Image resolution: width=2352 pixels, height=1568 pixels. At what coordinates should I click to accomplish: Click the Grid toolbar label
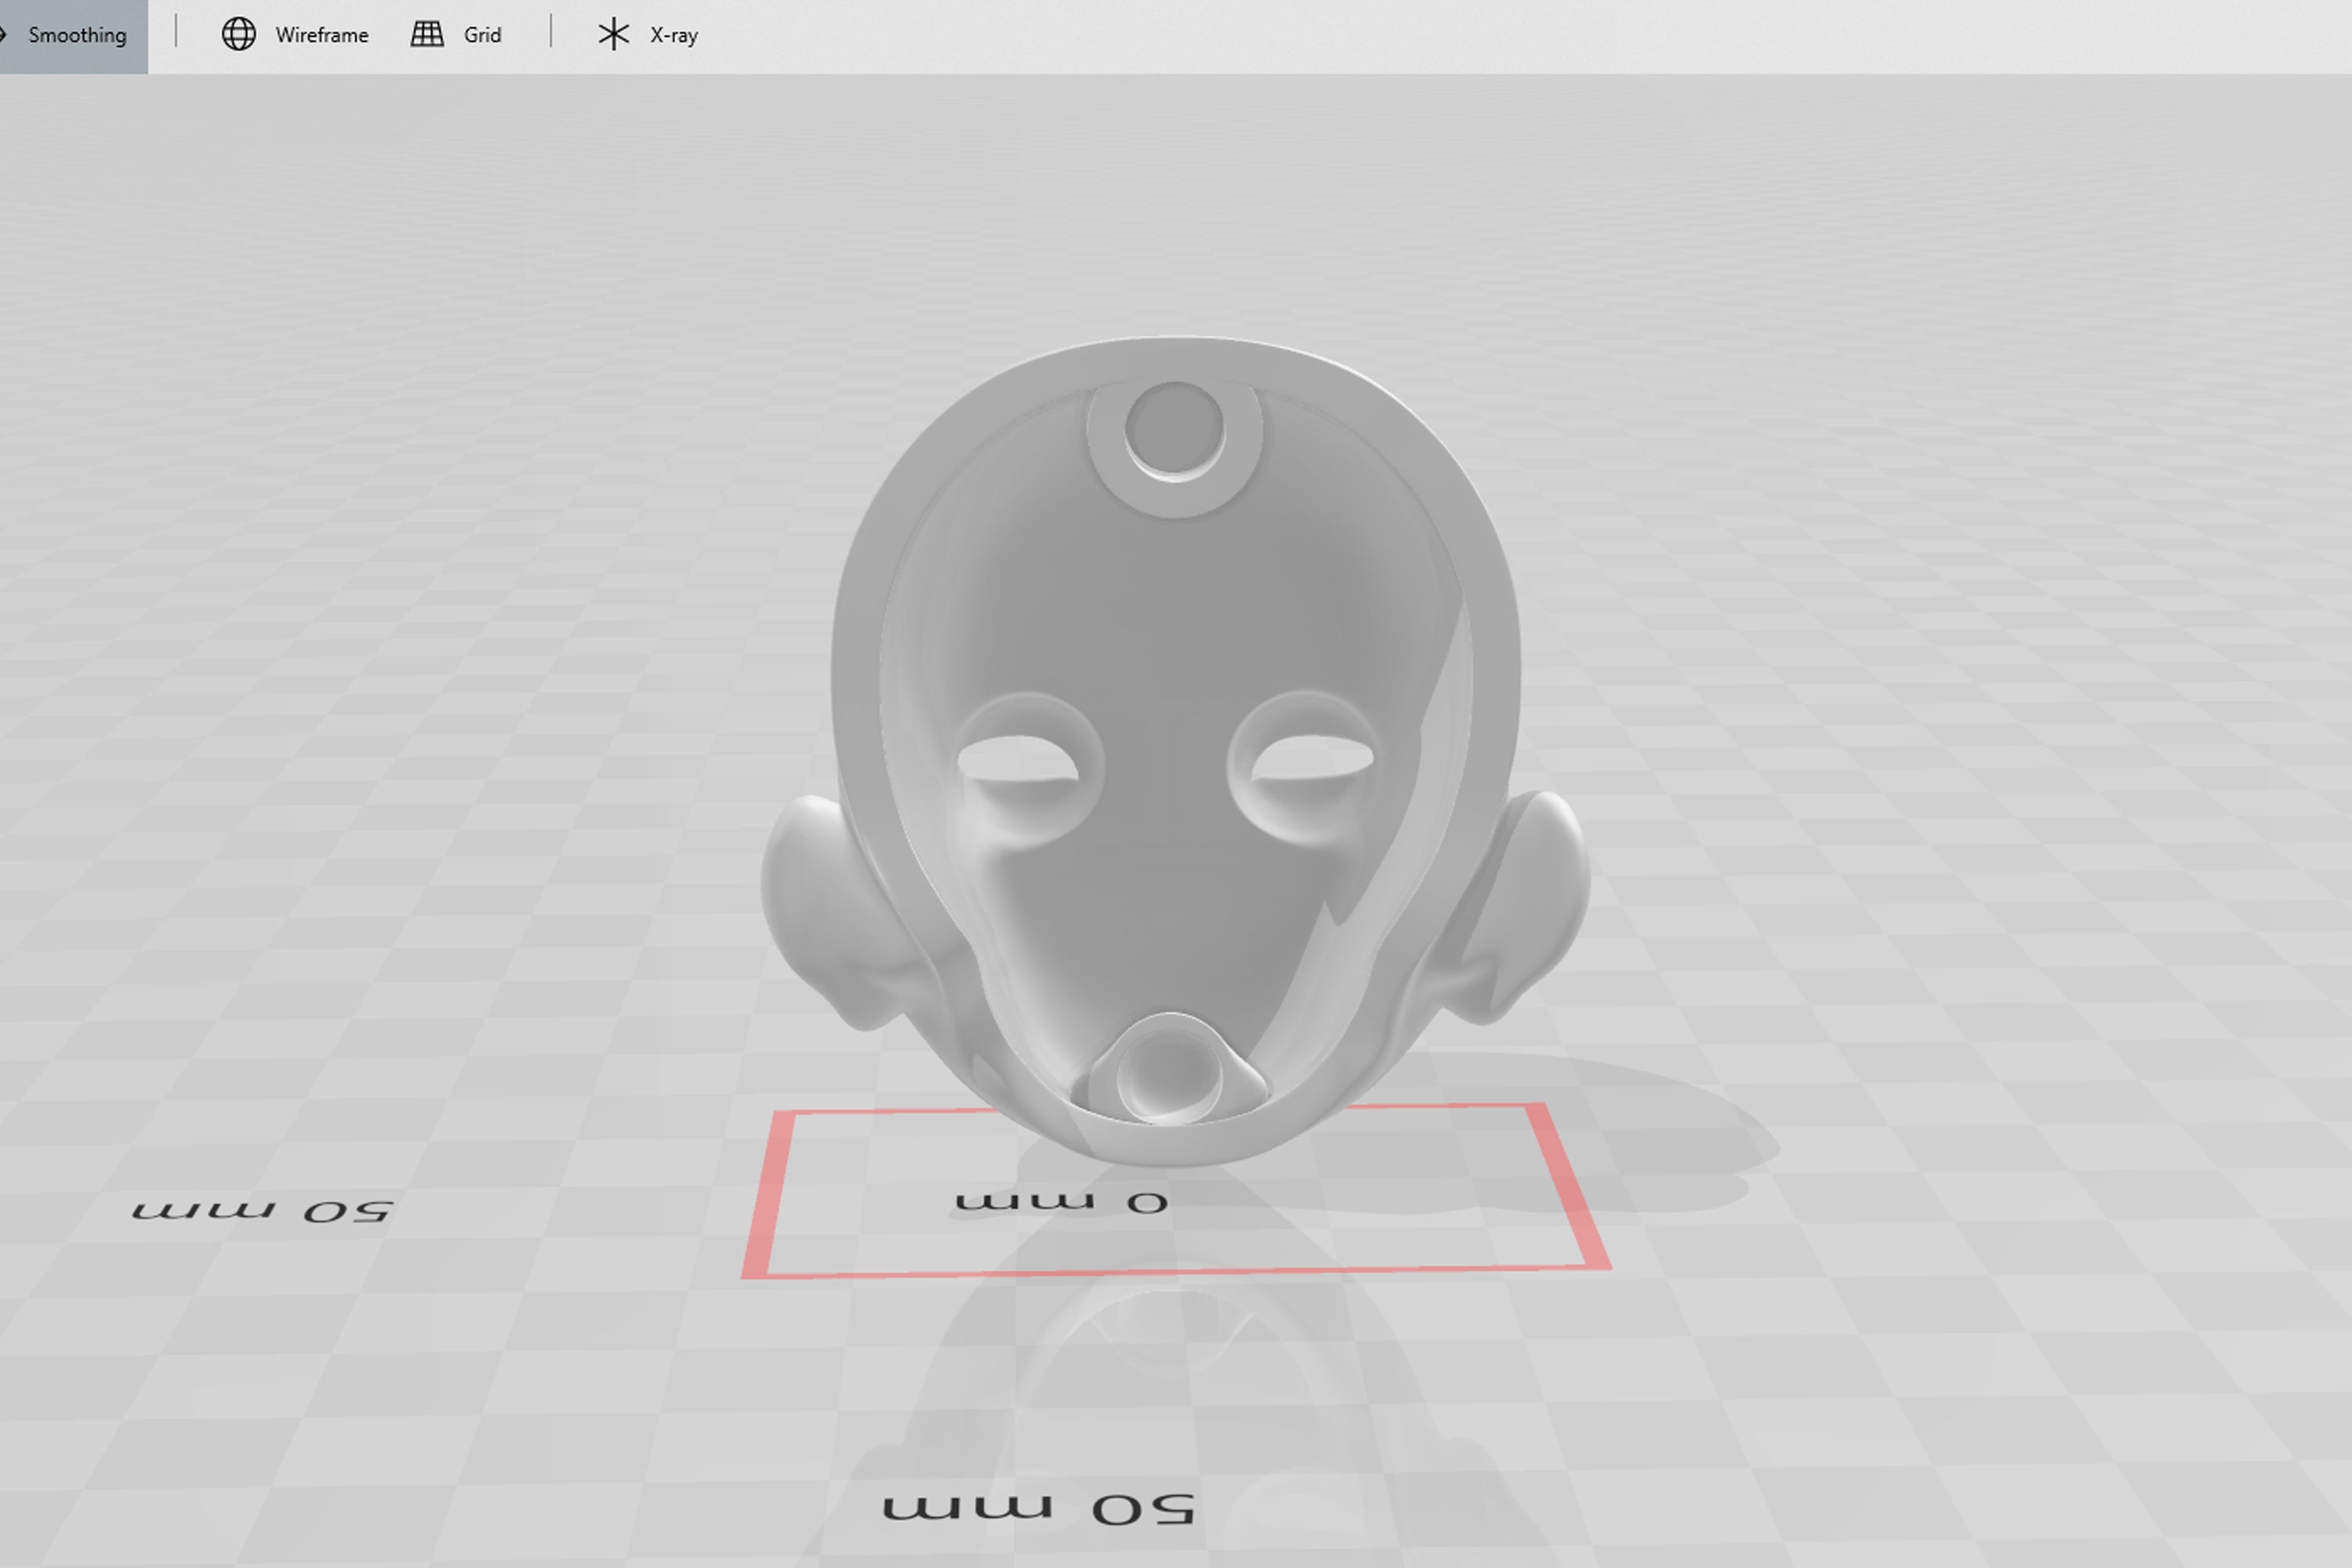point(483,35)
